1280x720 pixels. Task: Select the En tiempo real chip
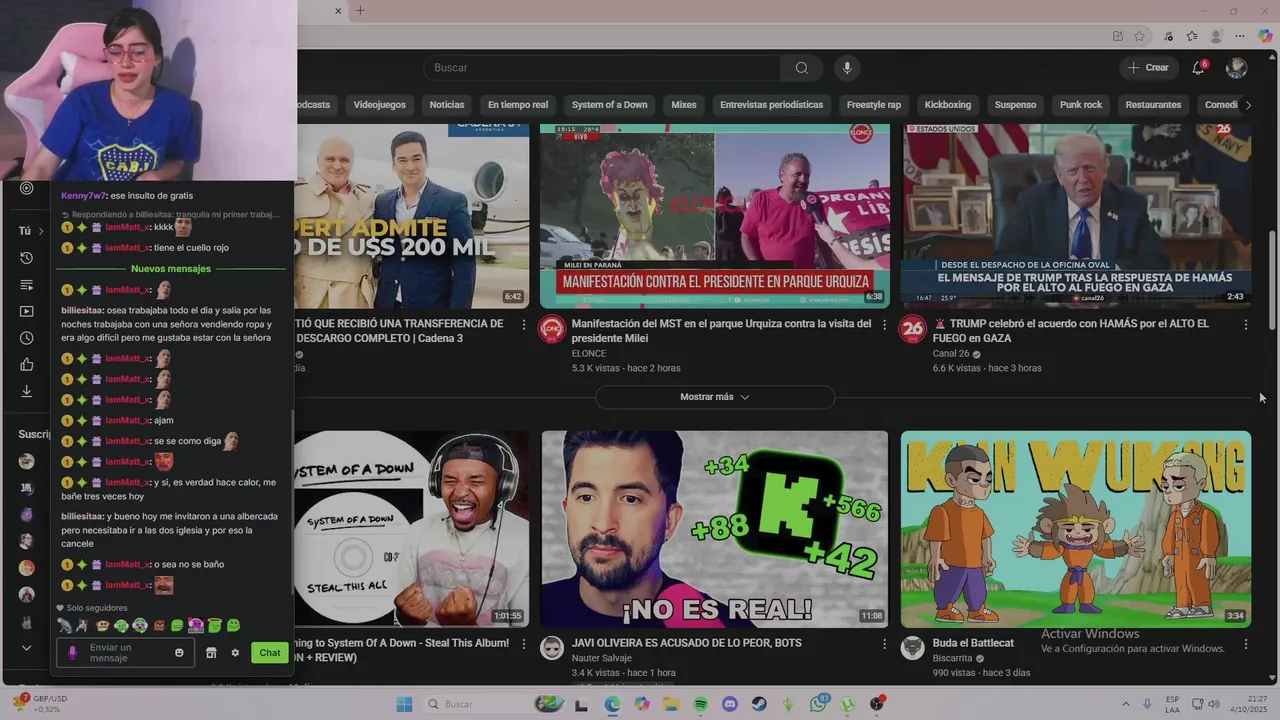pos(518,105)
